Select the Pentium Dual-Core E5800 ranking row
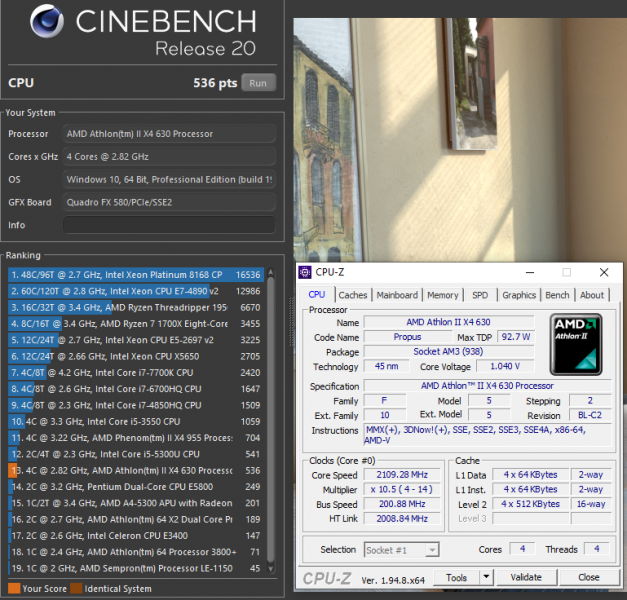Image resolution: width=627 pixels, height=600 pixels. 136,487
